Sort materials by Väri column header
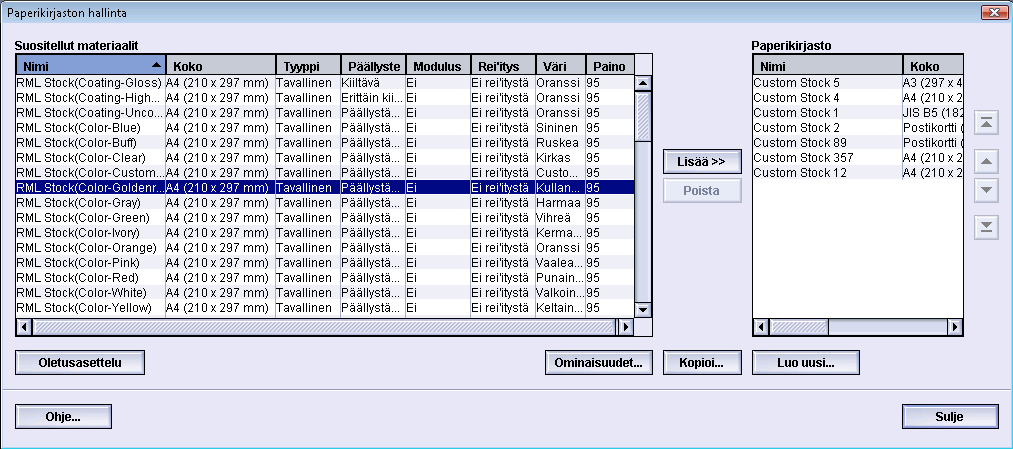The width and height of the screenshot is (1013, 449). 561,65
